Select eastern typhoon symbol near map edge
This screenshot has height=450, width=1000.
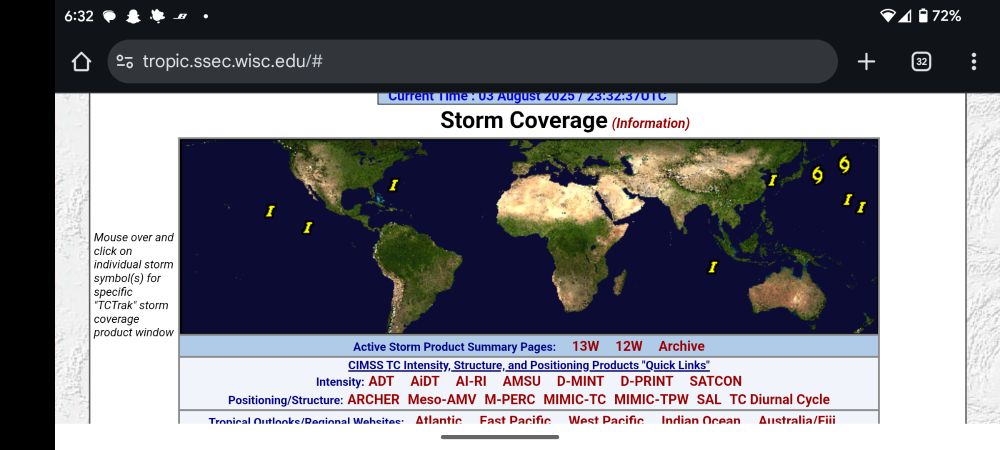click(x=844, y=164)
